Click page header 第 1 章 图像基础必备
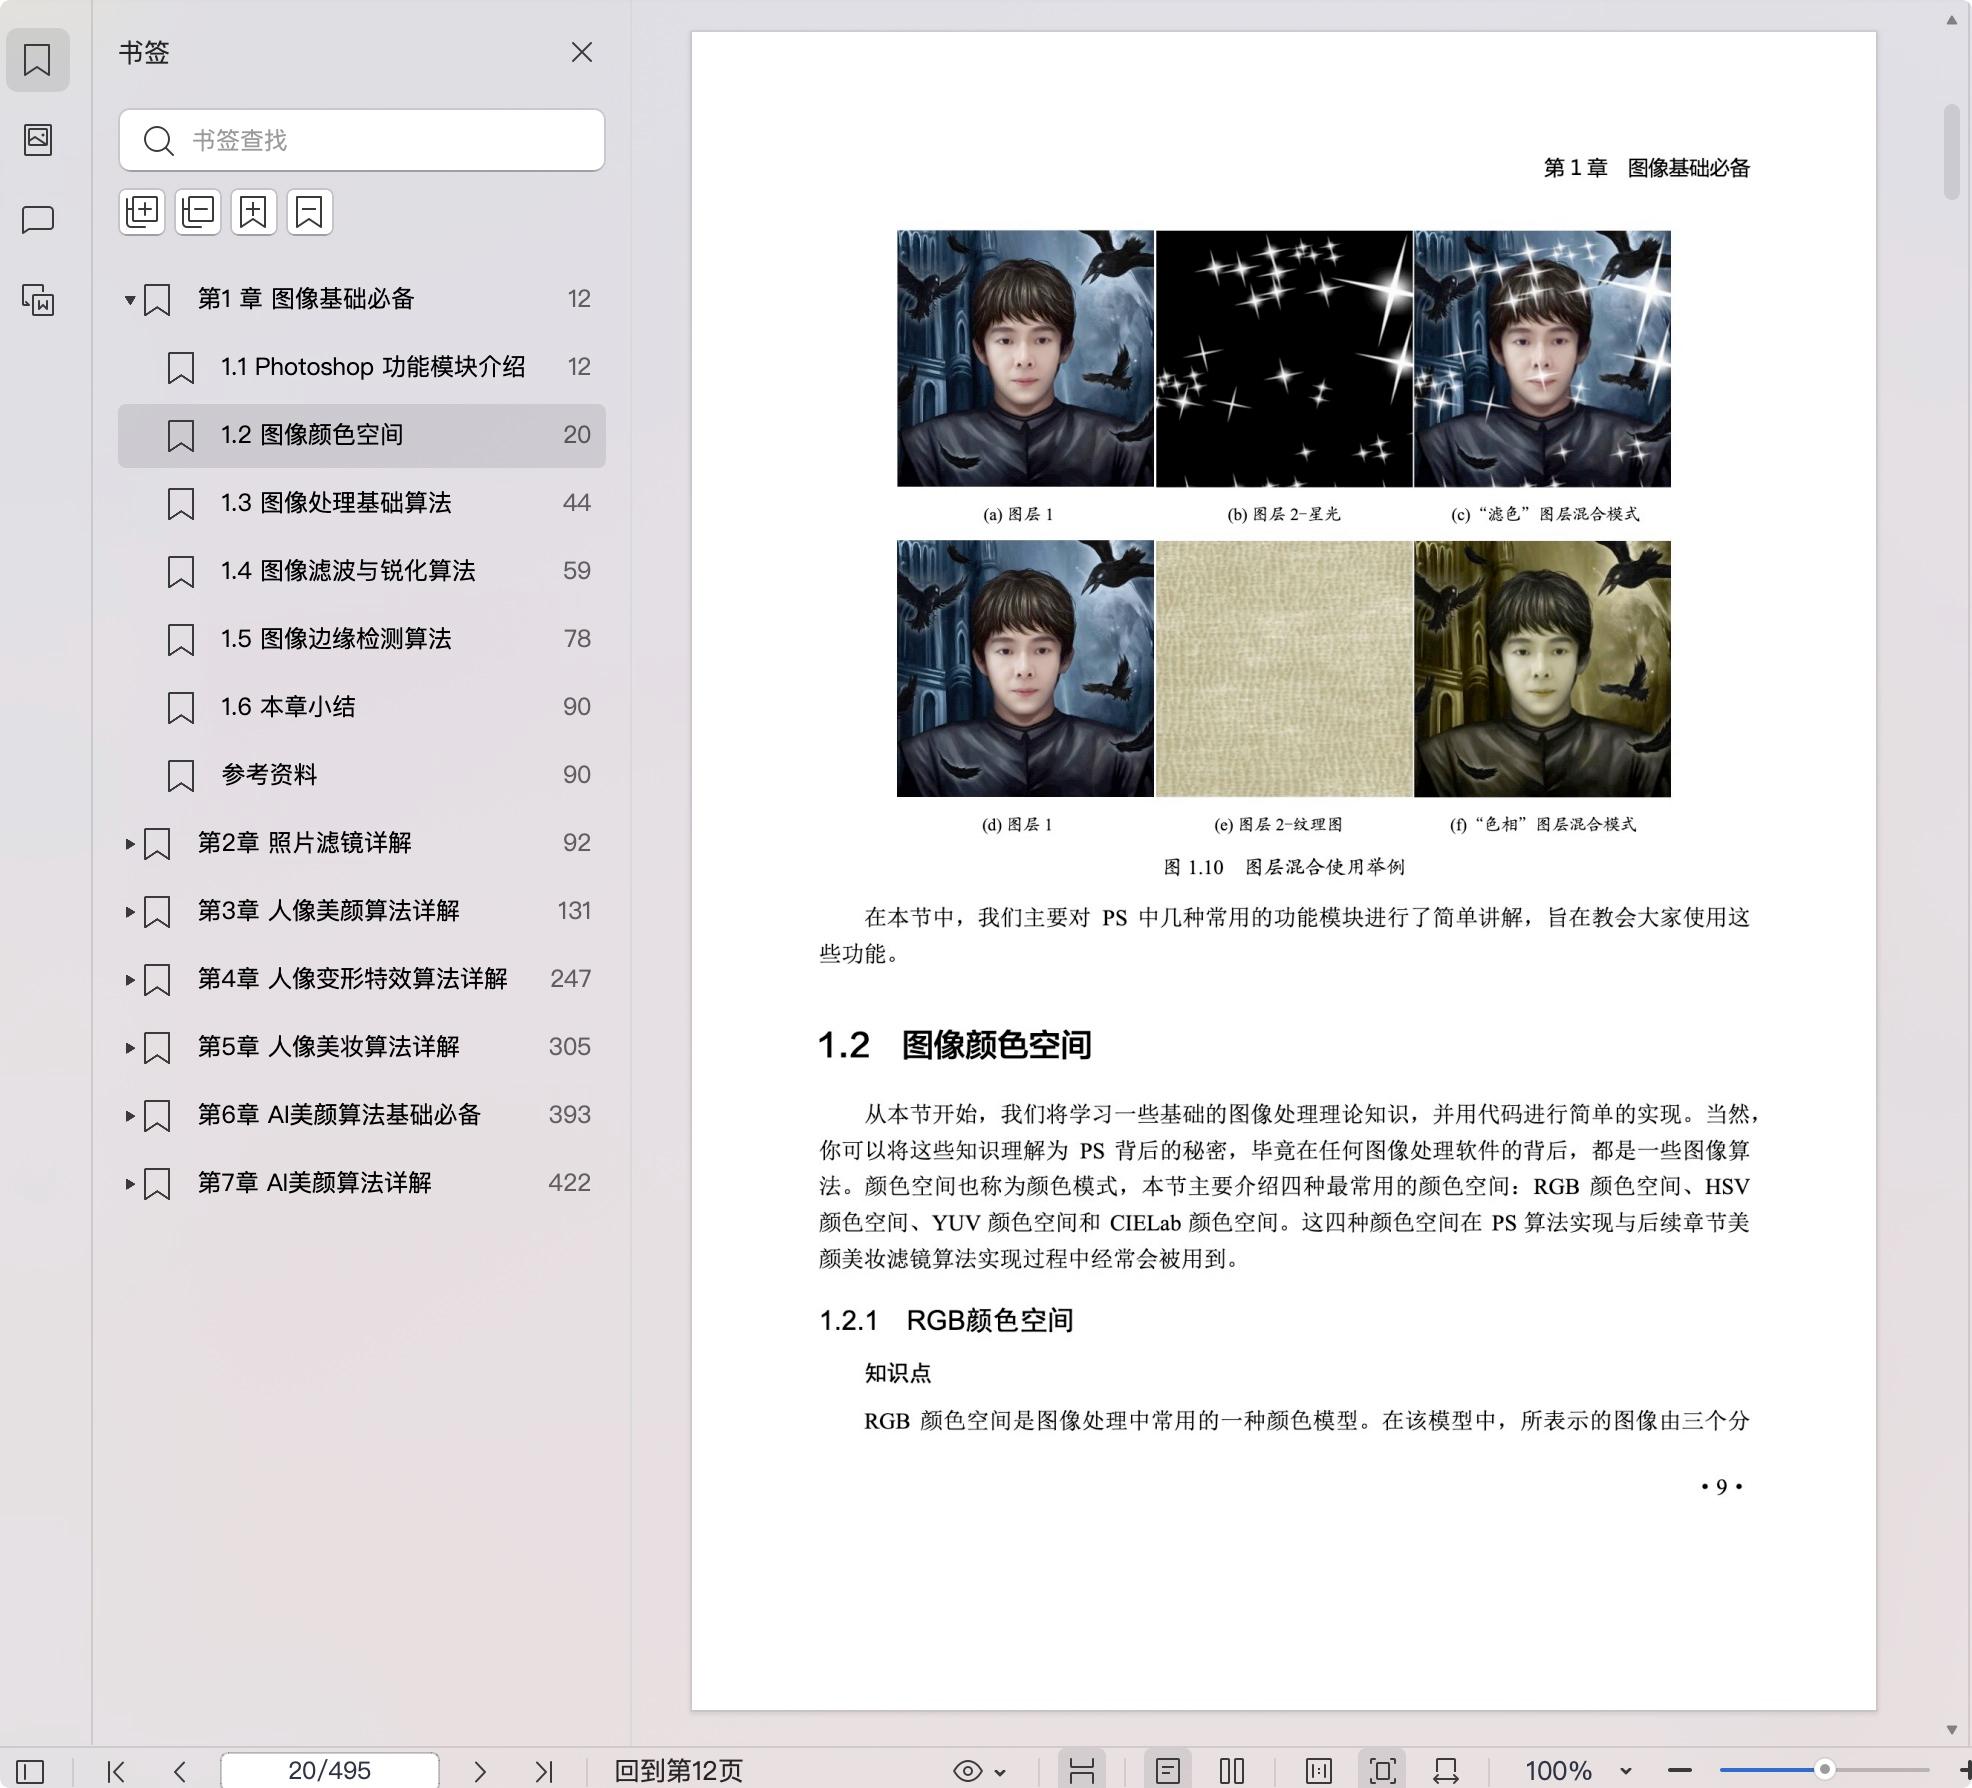 (1647, 168)
